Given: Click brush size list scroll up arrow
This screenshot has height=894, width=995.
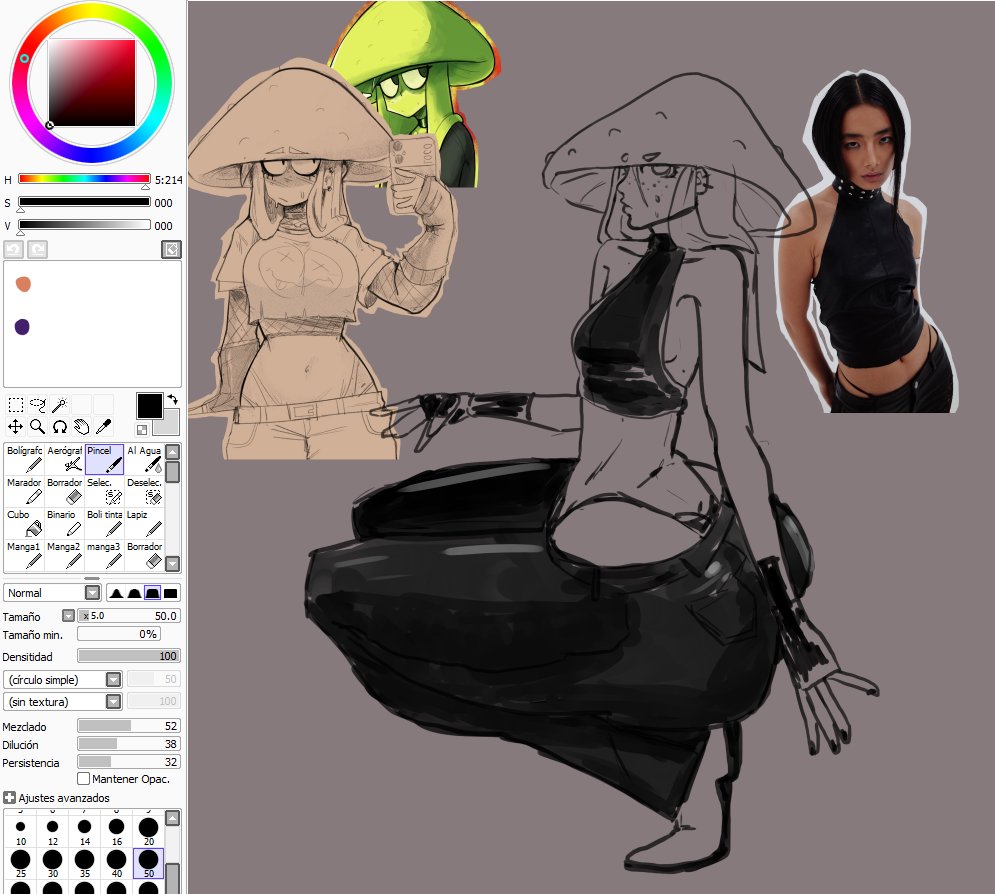Looking at the screenshot, I should click(173, 818).
